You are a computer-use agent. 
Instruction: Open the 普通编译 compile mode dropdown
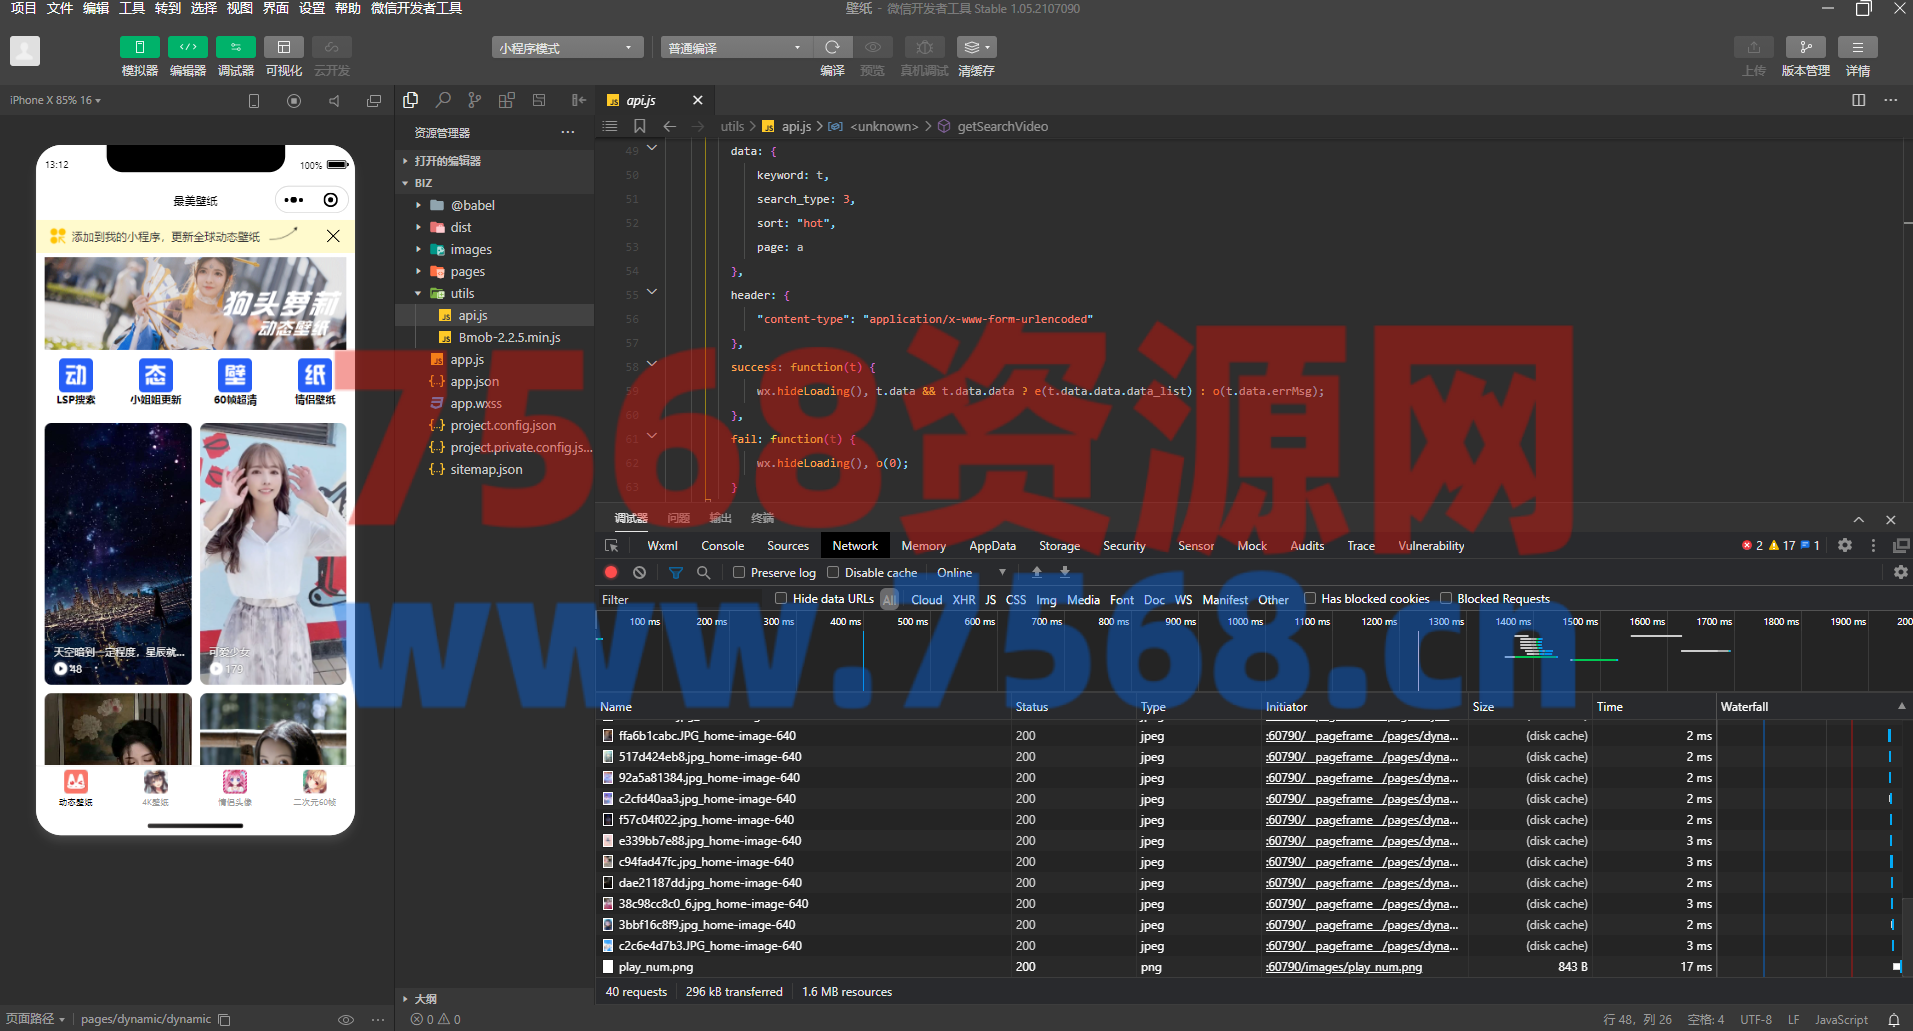[x=734, y=48]
